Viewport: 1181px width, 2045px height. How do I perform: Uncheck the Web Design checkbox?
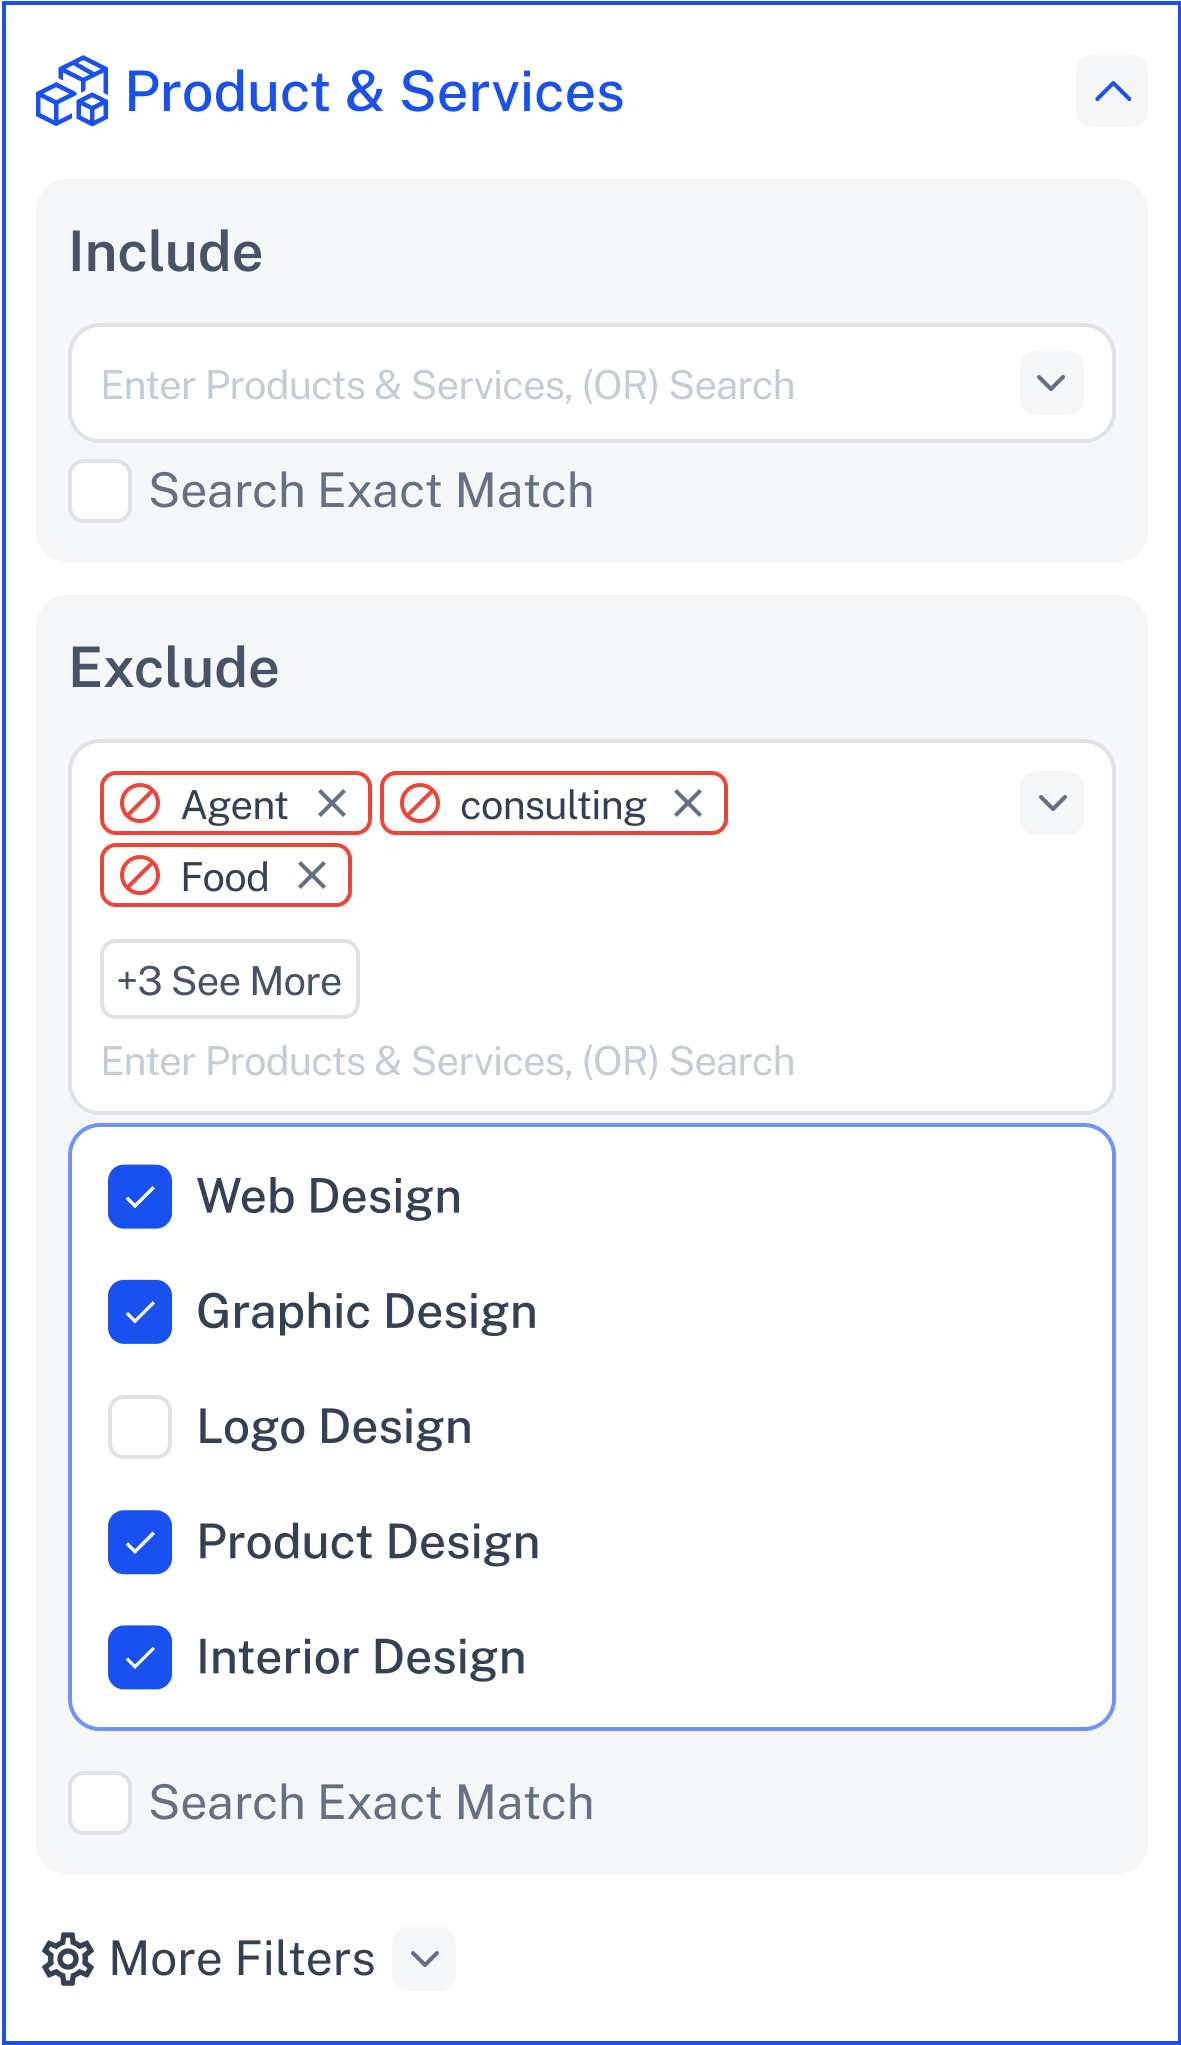(140, 1196)
